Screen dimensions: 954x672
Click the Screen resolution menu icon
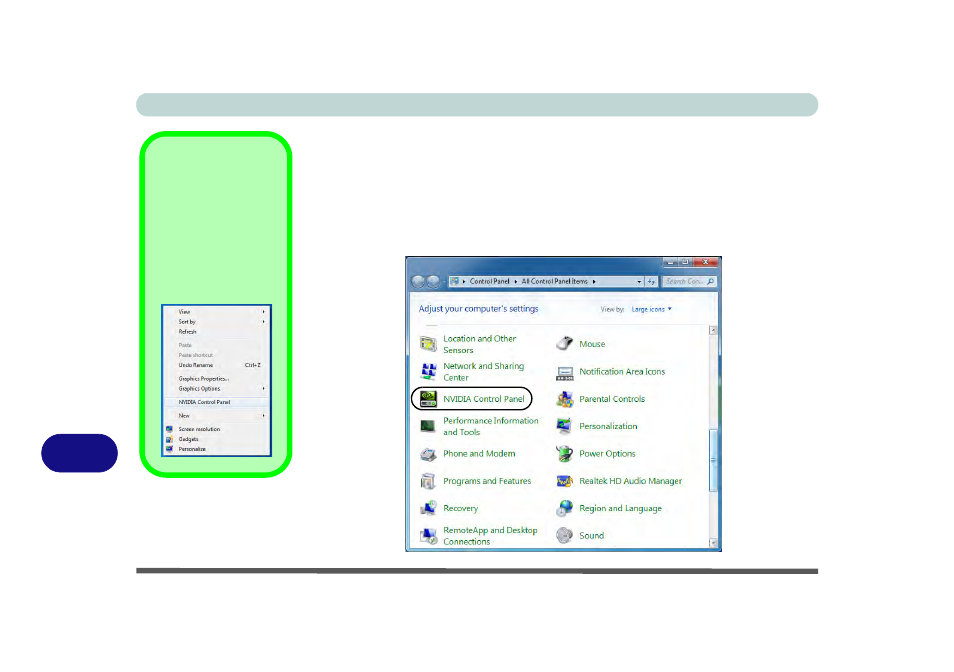pyautogui.click(x=170, y=429)
